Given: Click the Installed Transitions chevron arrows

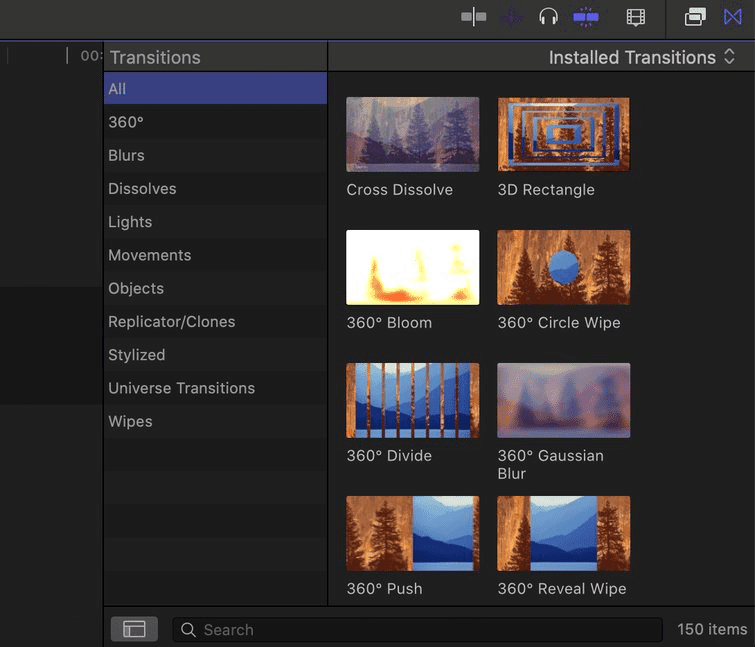Looking at the screenshot, I should tap(729, 57).
